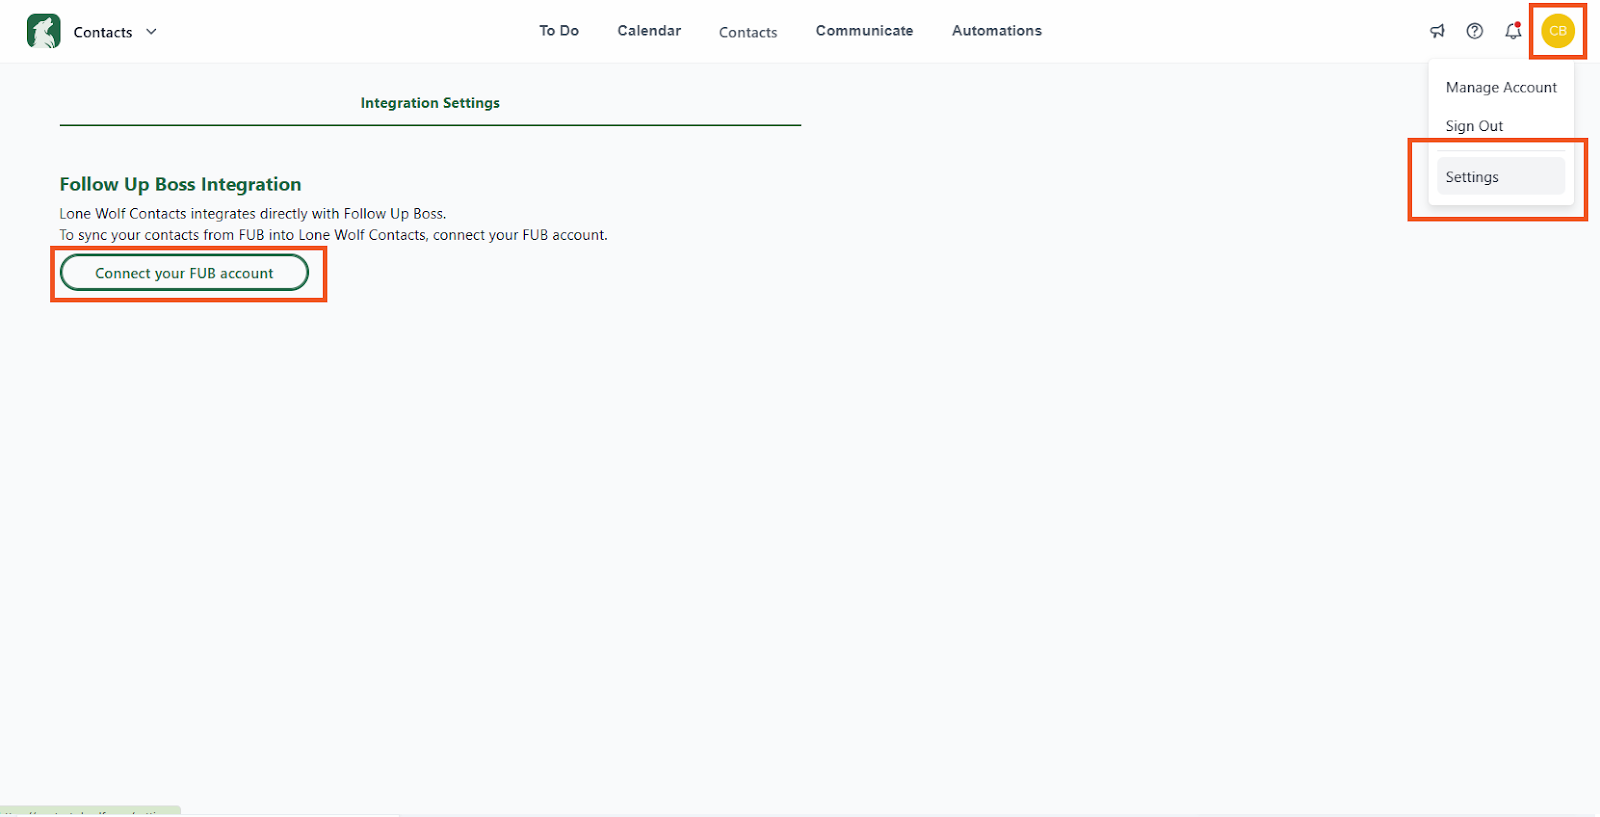
Task: Choose Manage Account from profile menu
Action: [1500, 88]
